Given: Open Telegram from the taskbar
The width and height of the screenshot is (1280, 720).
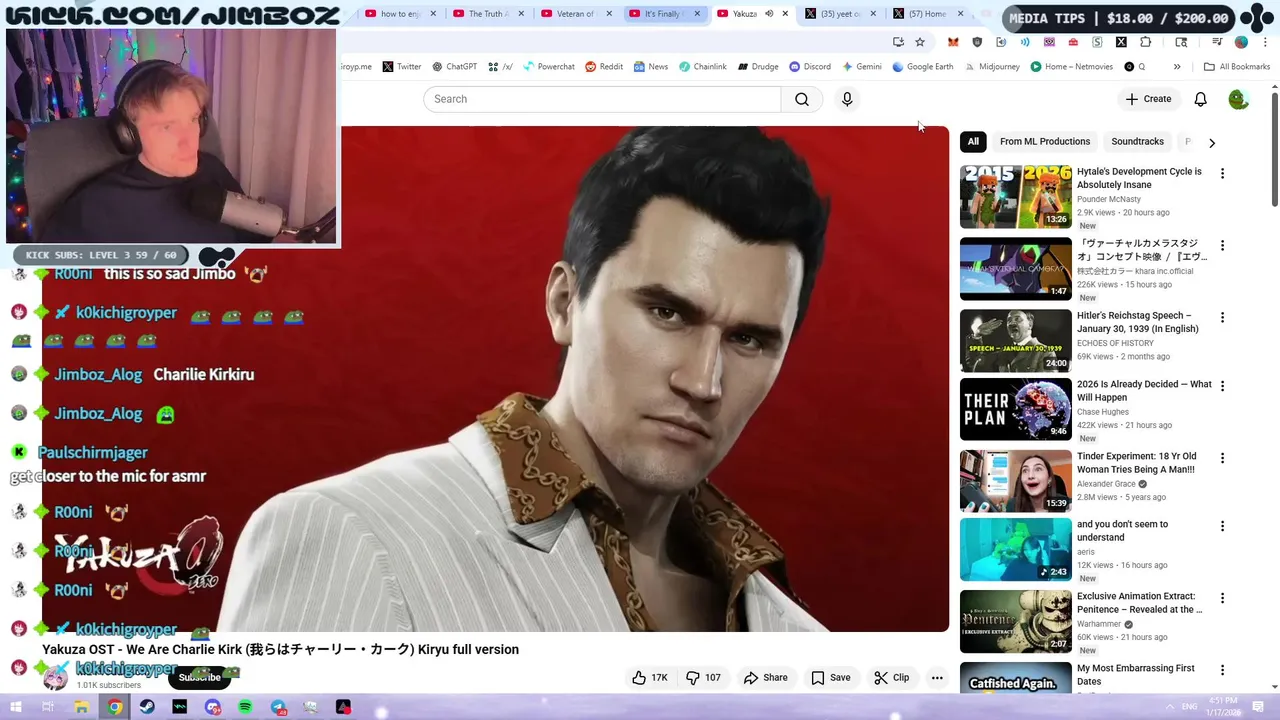Looking at the screenshot, I should click(x=278, y=707).
